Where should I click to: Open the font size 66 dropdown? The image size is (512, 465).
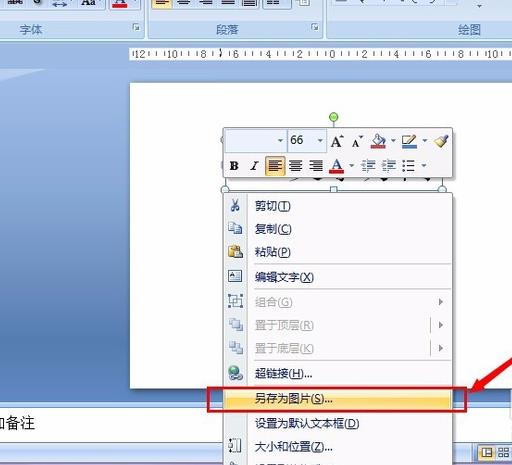320,141
